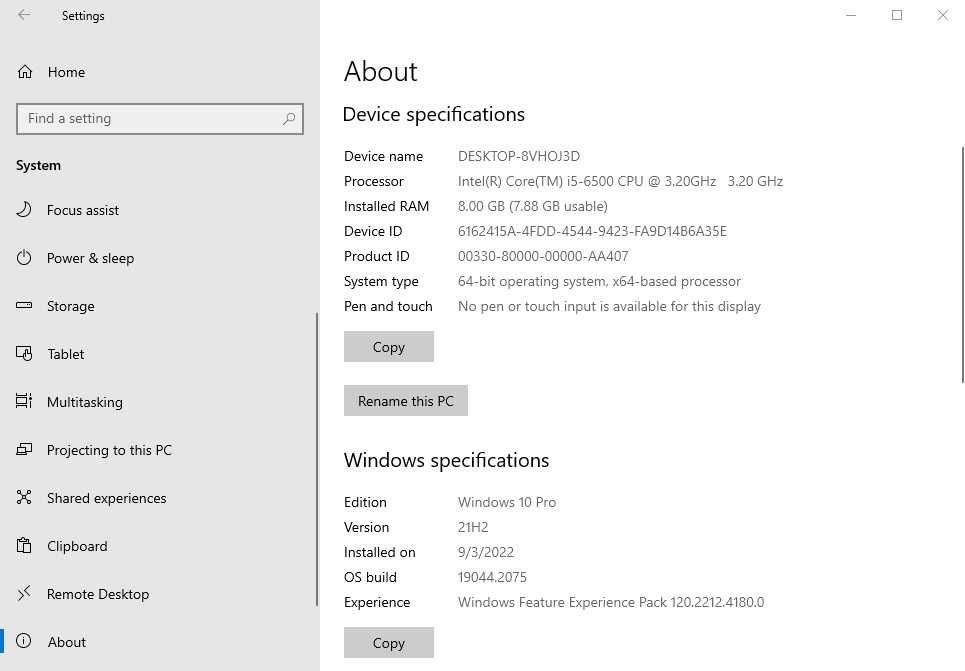Copy the Windows specifications
The height and width of the screenshot is (671, 965).
[x=389, y=643]
